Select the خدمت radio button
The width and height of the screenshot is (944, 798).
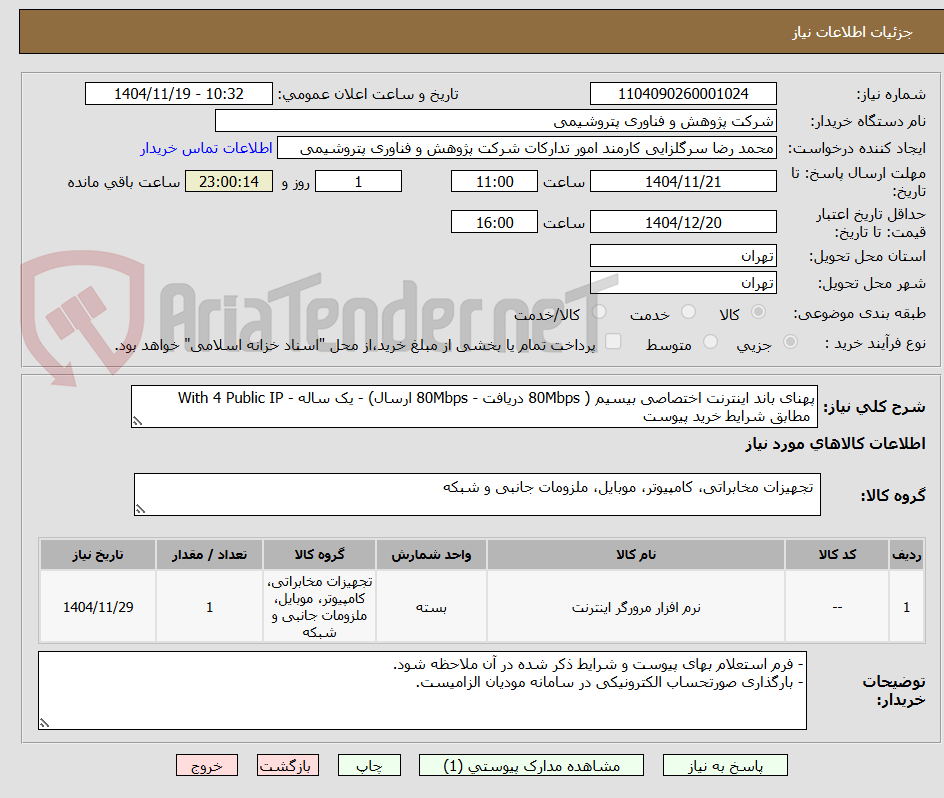688,311
